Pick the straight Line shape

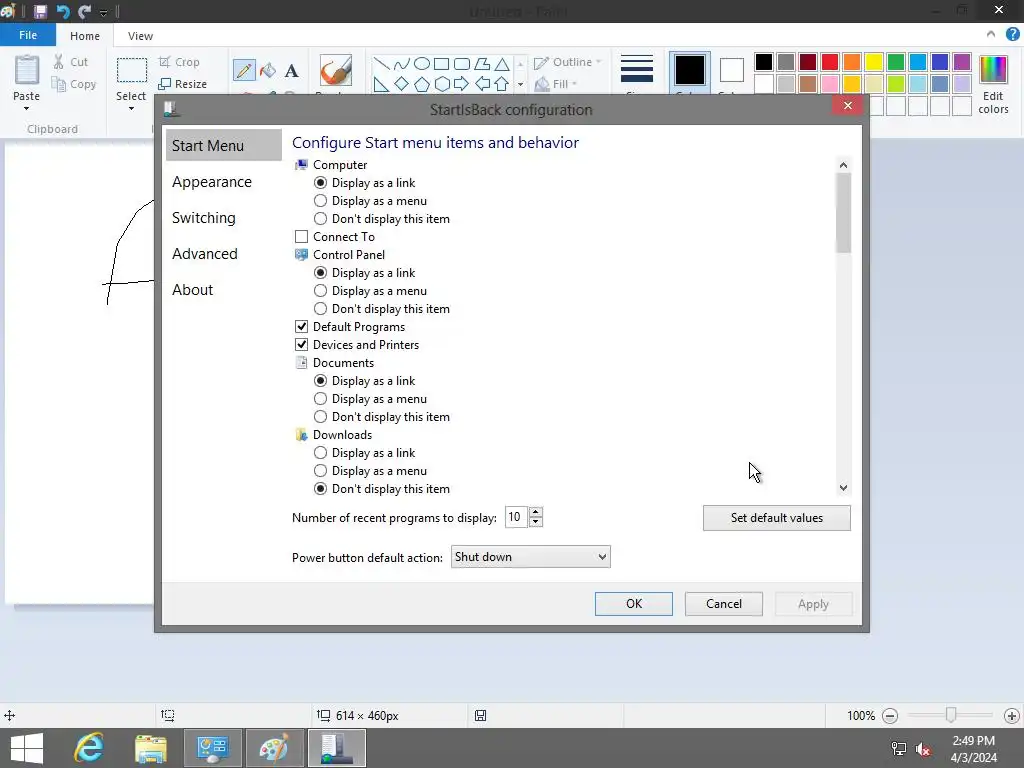pyautogui.click(x=381, y=63)
